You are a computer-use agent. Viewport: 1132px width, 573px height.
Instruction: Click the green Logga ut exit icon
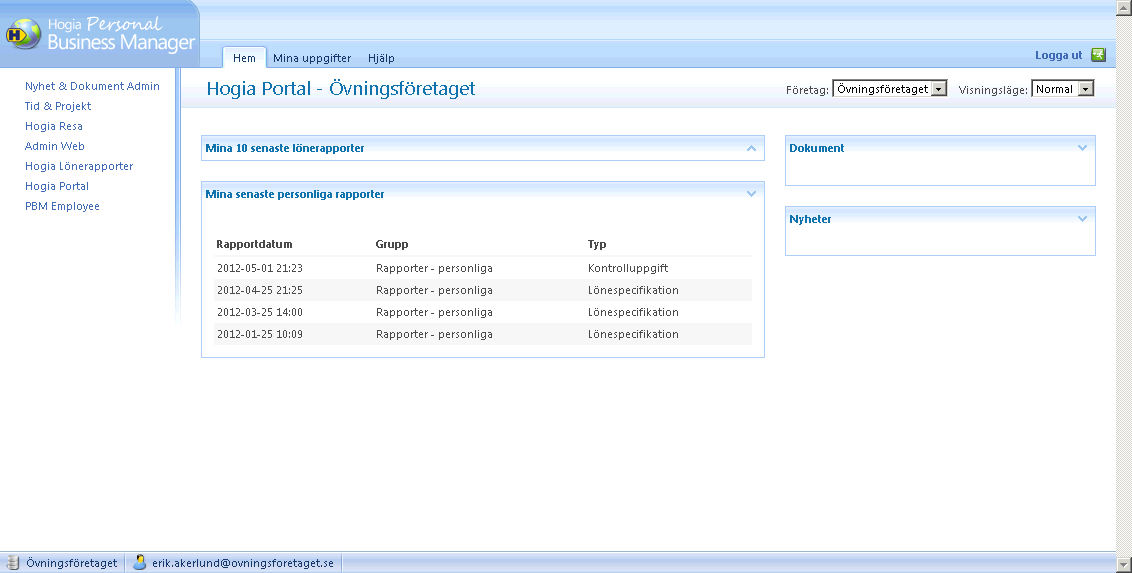(1098, 55)
